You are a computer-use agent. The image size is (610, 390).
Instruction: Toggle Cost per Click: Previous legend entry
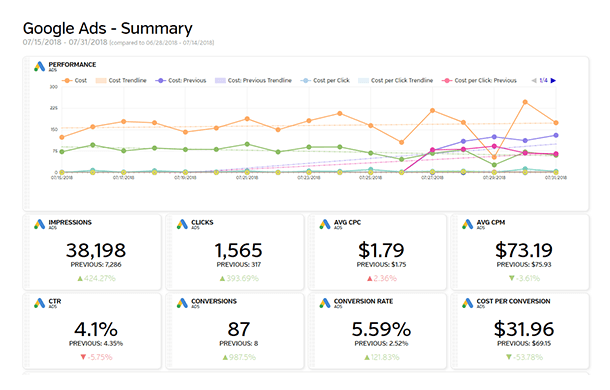pyautogui.click(x=479, y=81)
